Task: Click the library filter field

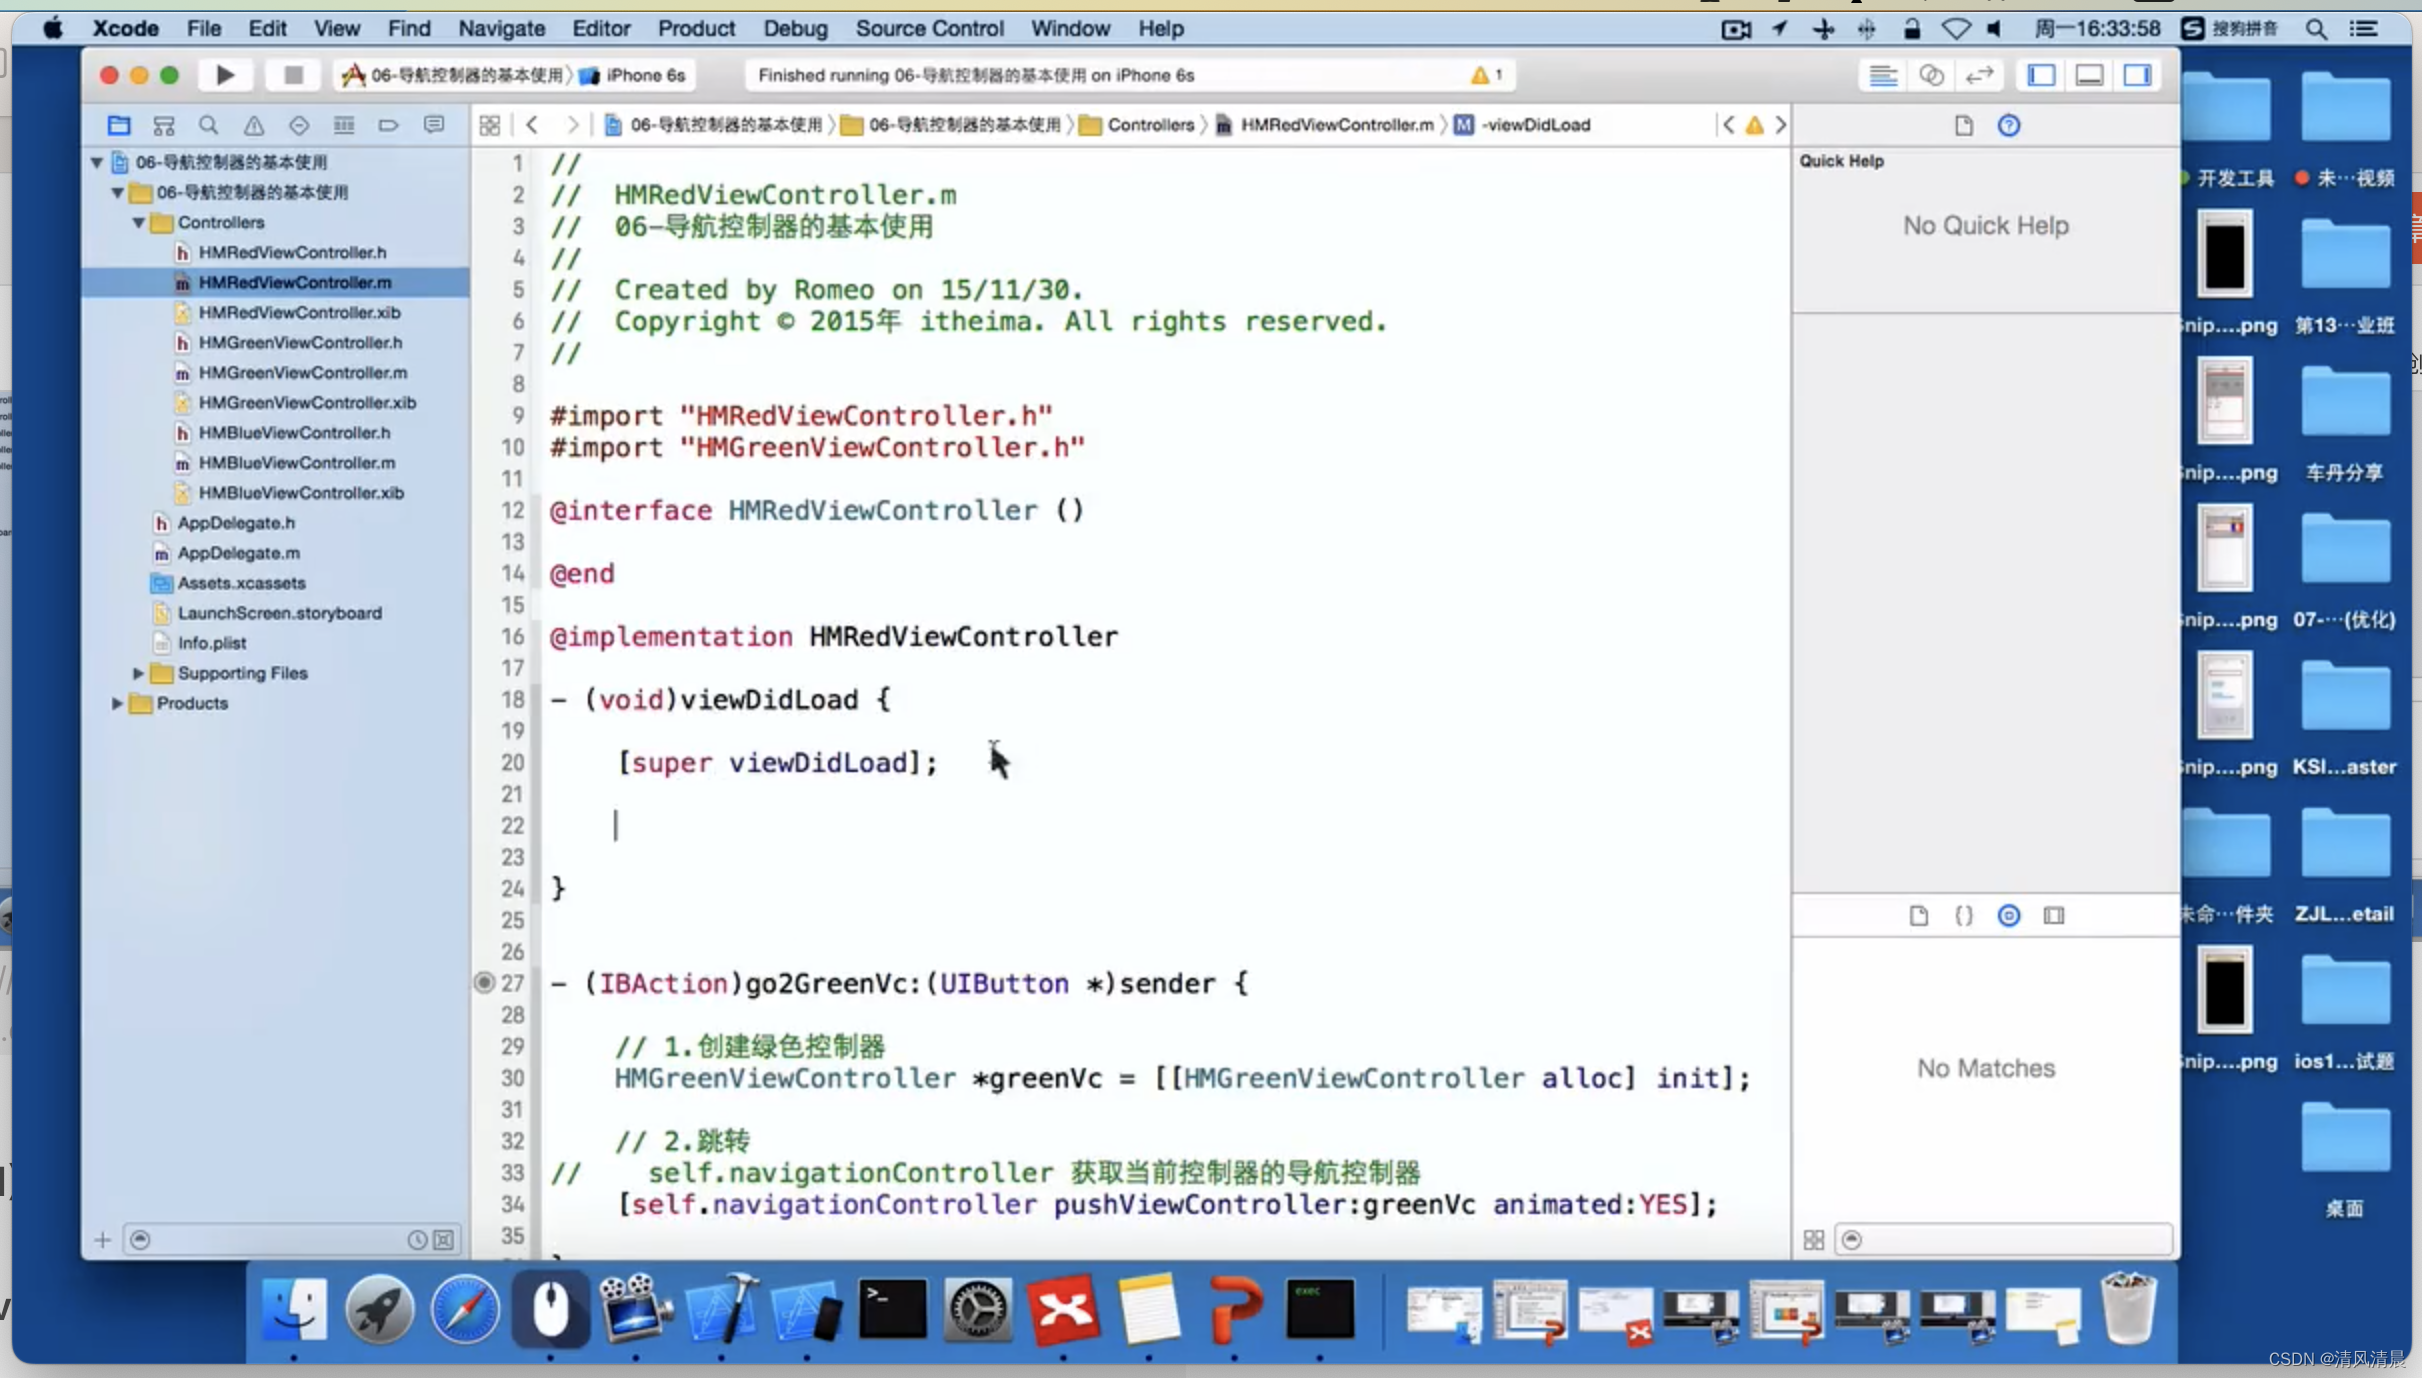Action: 2004,1240
